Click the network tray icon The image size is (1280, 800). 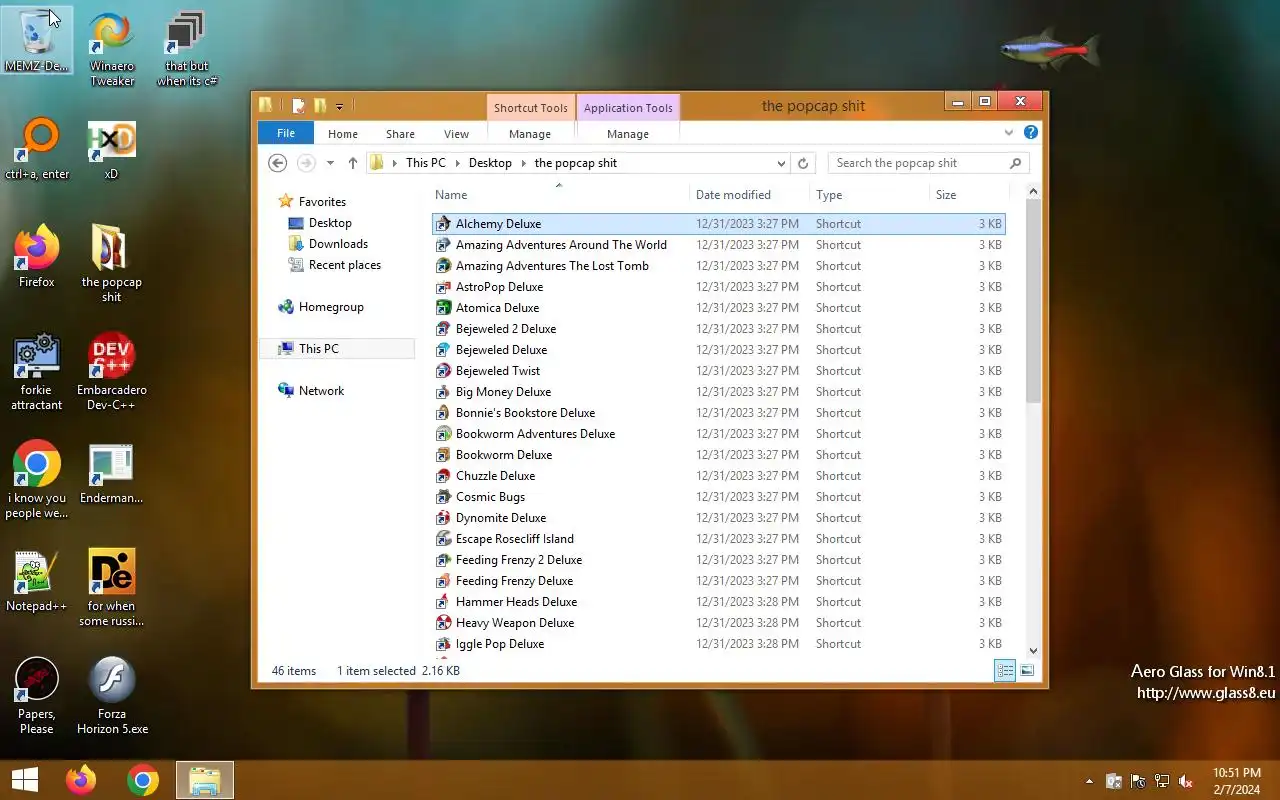point(1162,781)
